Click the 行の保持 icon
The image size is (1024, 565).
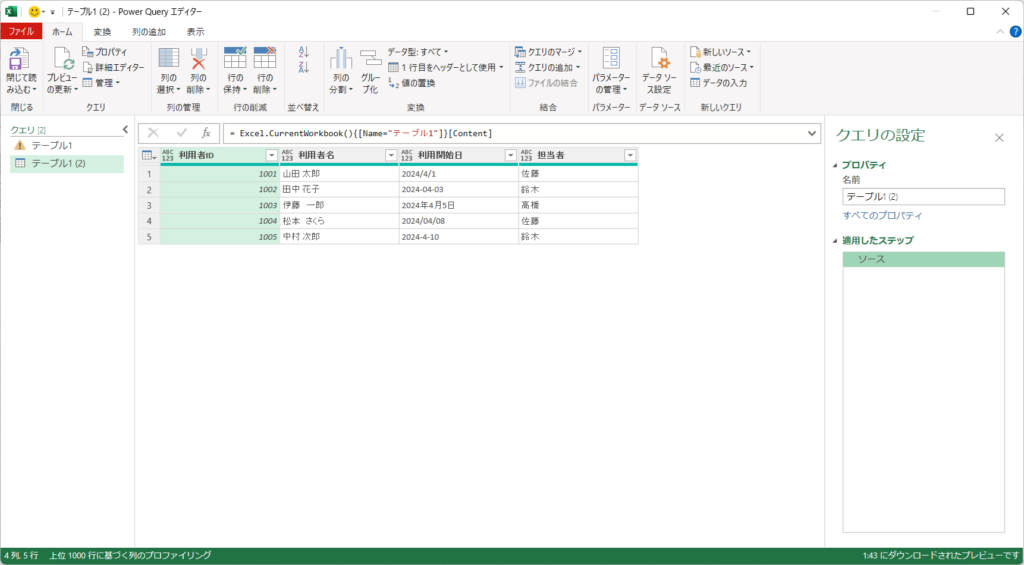point(235,57)
